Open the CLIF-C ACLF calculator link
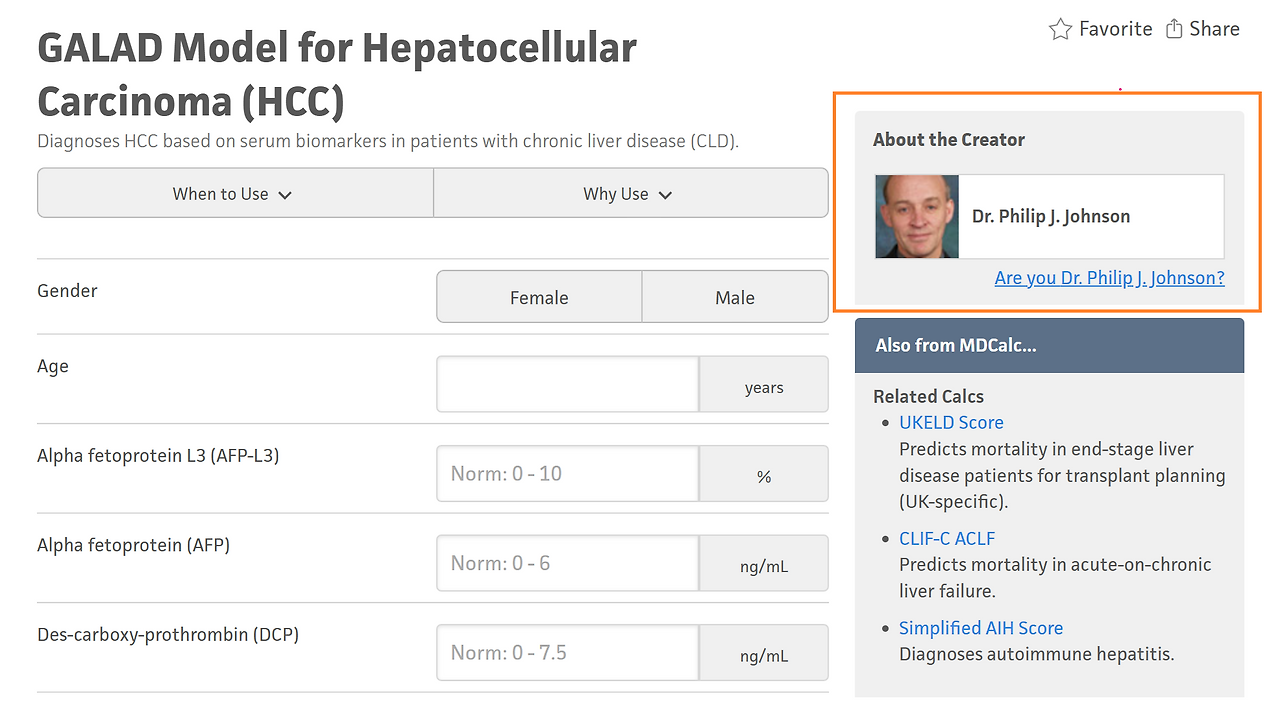The image size is (1280, 720). click(x=947, y=539)
